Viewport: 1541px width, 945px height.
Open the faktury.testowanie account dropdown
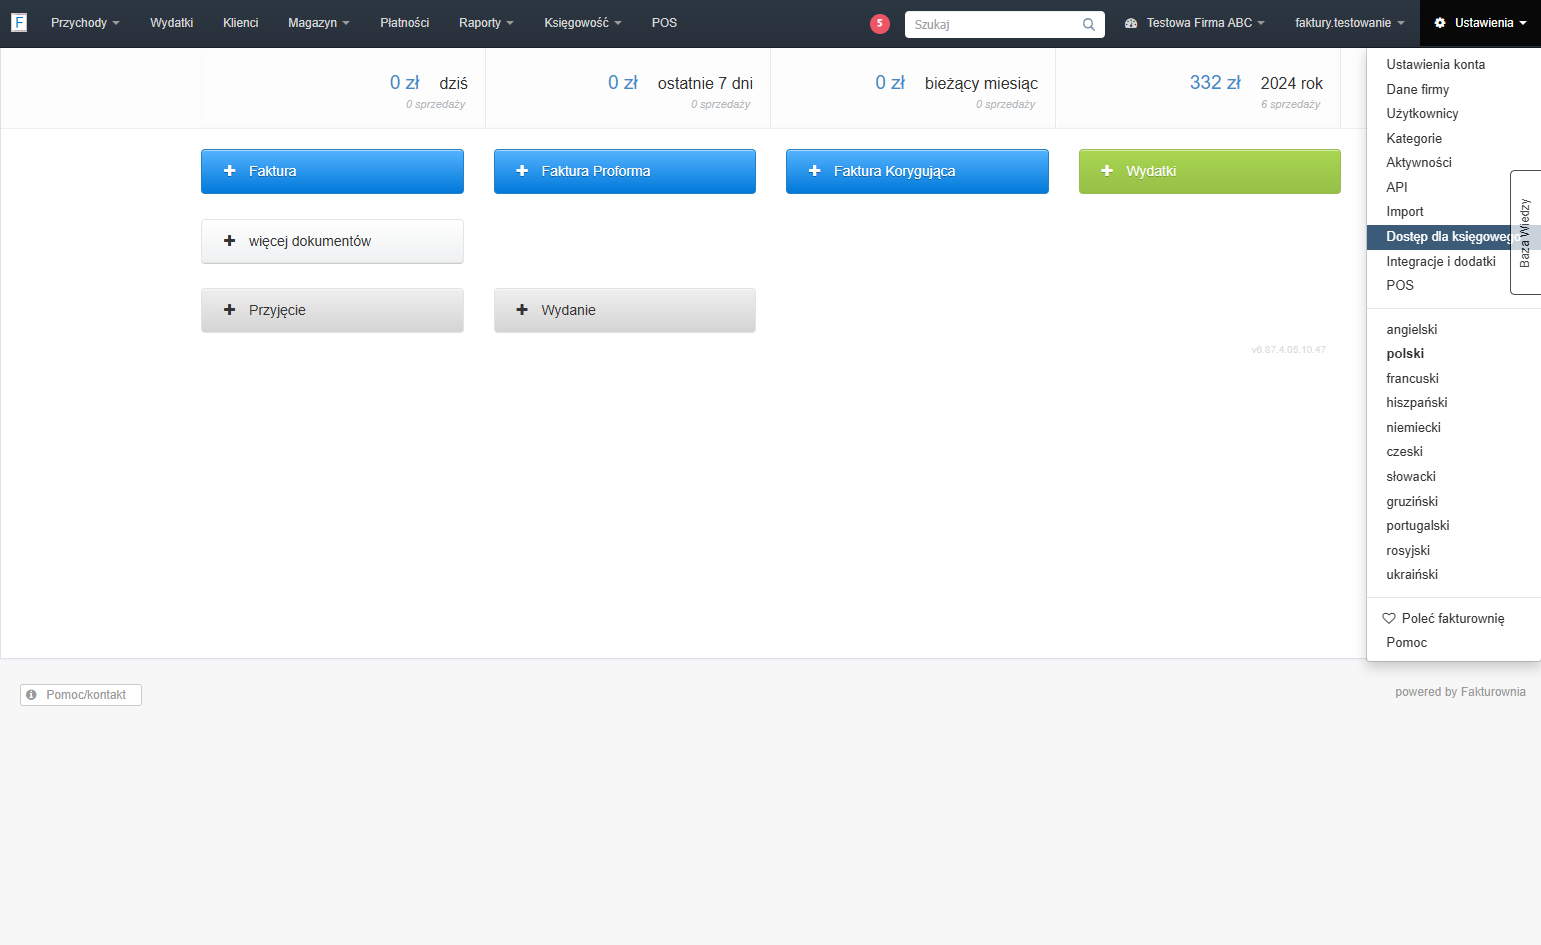tap(1349, 23)
